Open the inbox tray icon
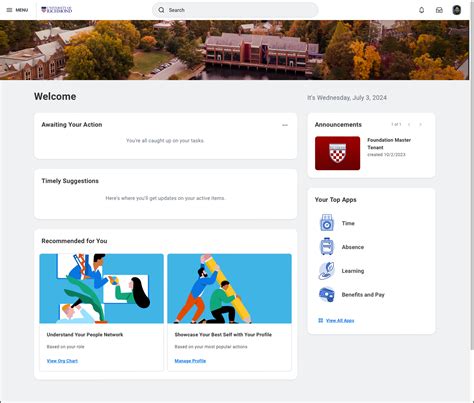 [439, 10]
